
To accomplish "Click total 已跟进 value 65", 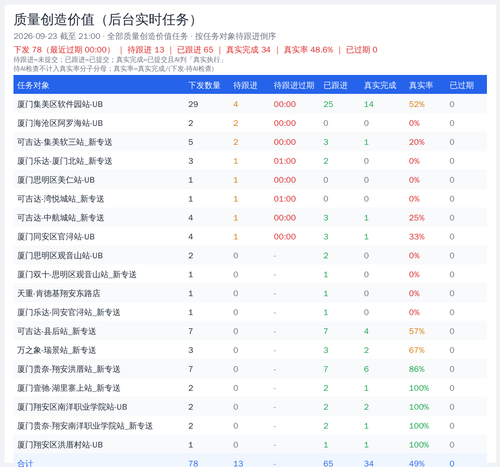I will tap(328, 463).
